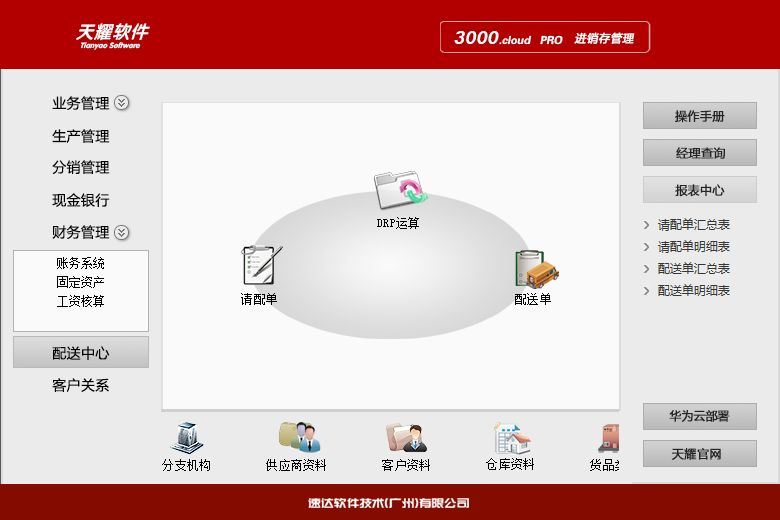780x520 pixels.
Task: Open the 供应商资料 people icon
Action: pos(299,437)
